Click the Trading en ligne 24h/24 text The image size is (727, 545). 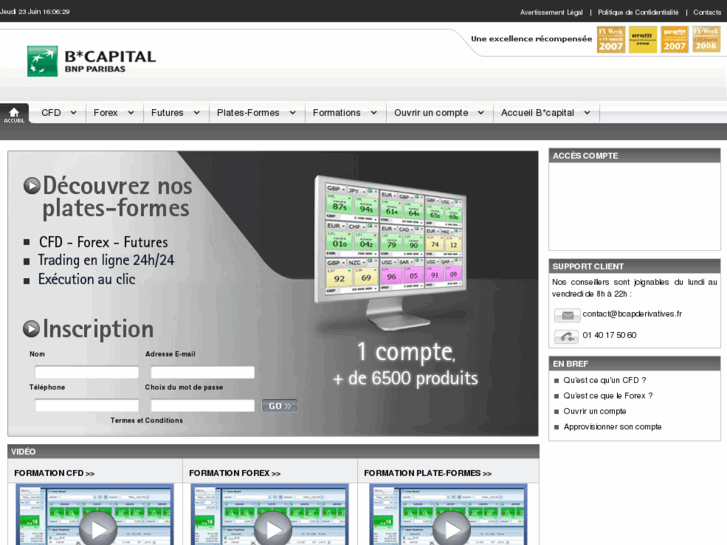(x=106, y=260)
